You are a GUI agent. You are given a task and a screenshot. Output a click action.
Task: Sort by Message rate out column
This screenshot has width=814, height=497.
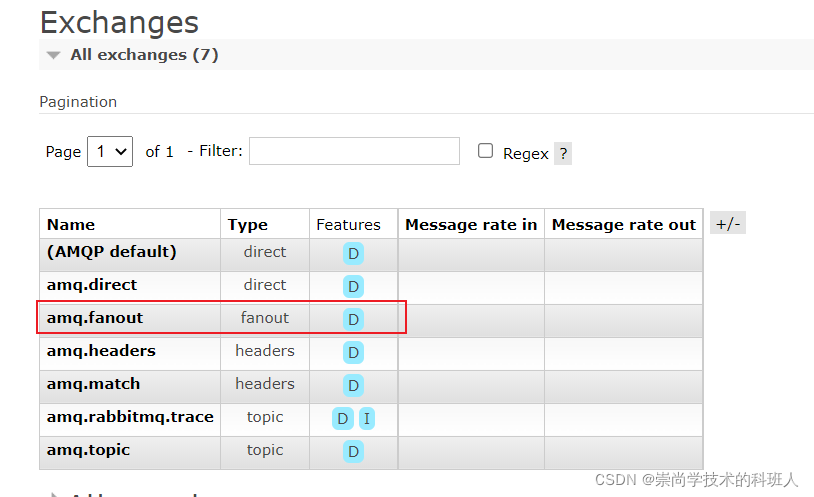[623, 225]
